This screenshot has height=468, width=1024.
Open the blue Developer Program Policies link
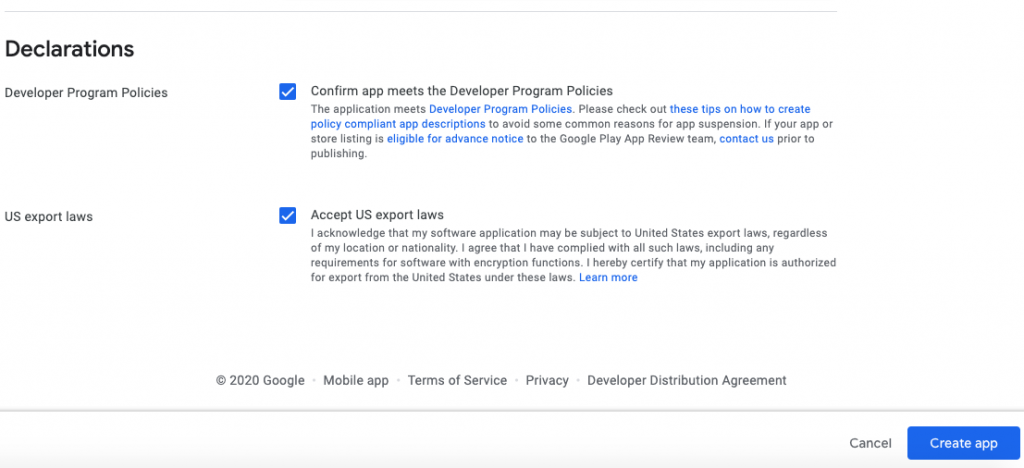coord(501,109)
